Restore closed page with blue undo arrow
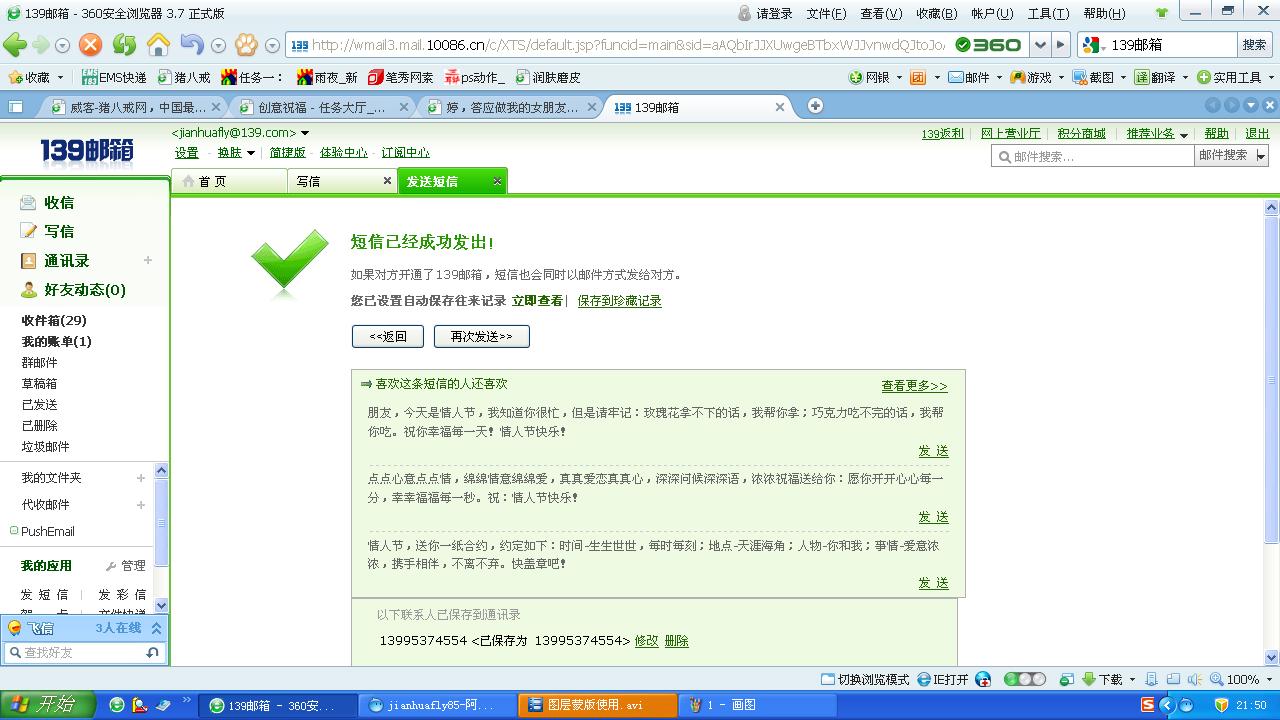The height and width of the screenshot is (720, 1280). point(191,45)
